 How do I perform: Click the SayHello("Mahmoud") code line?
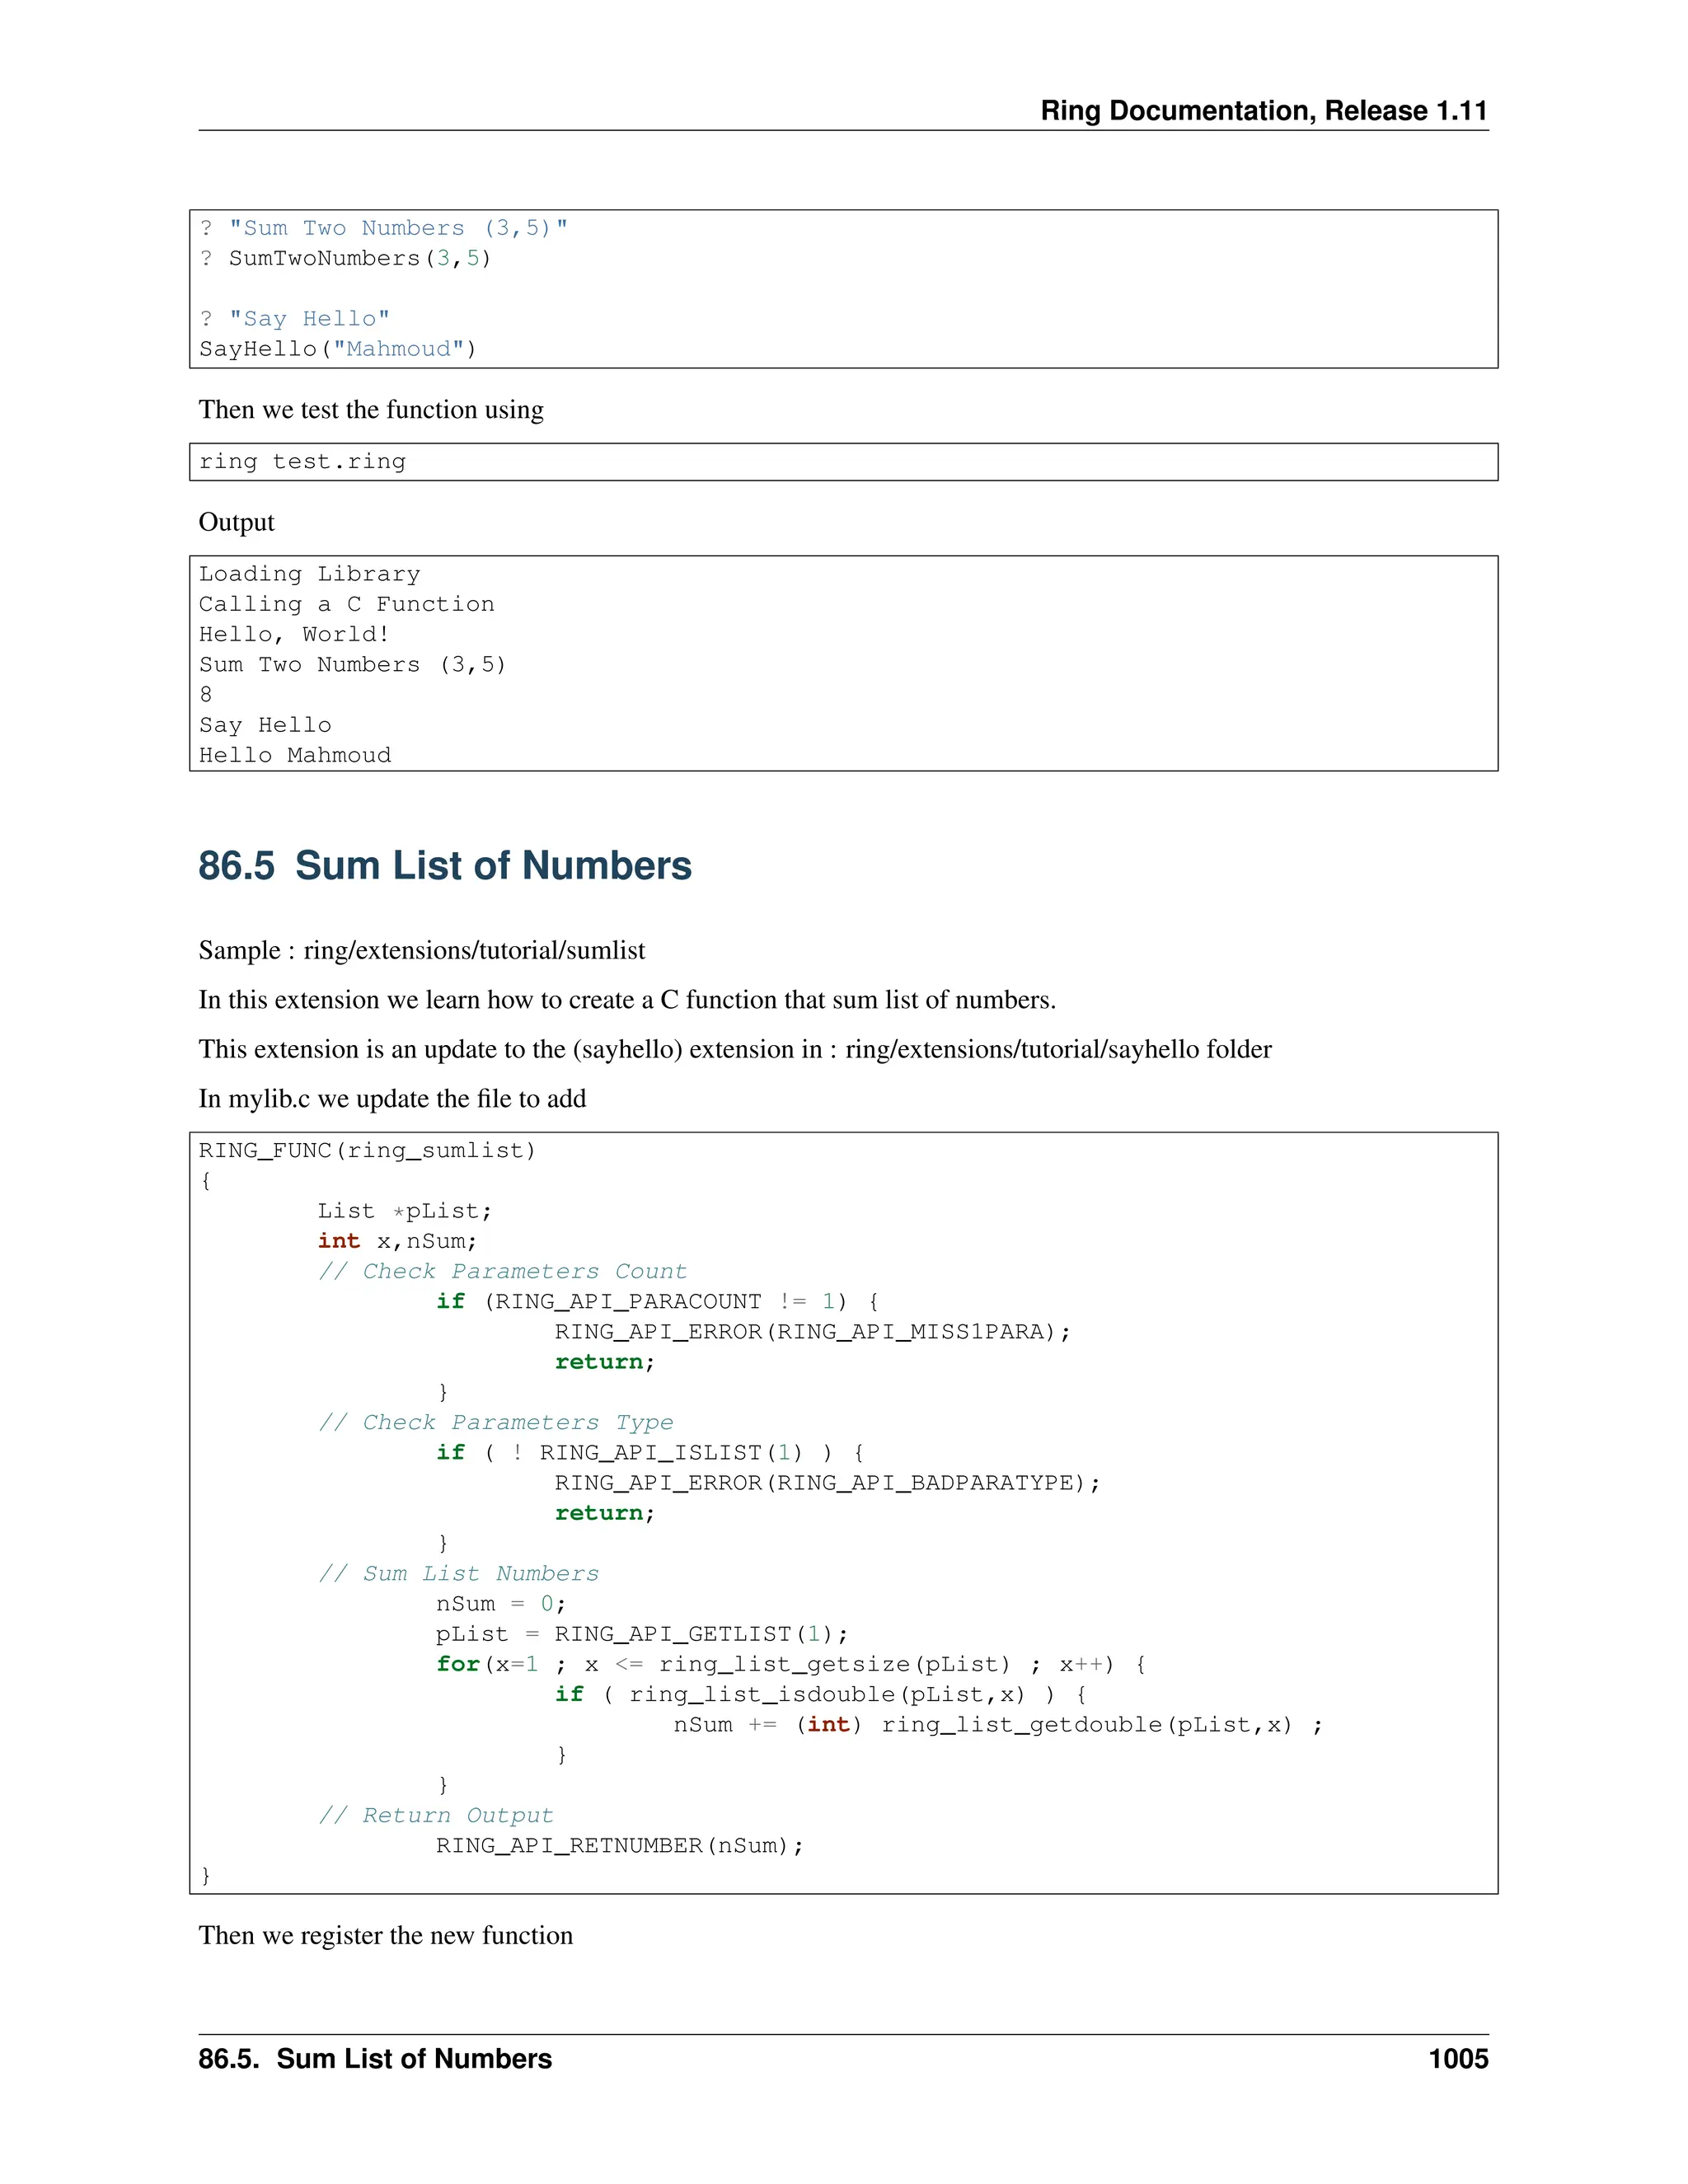coord(337,349)
